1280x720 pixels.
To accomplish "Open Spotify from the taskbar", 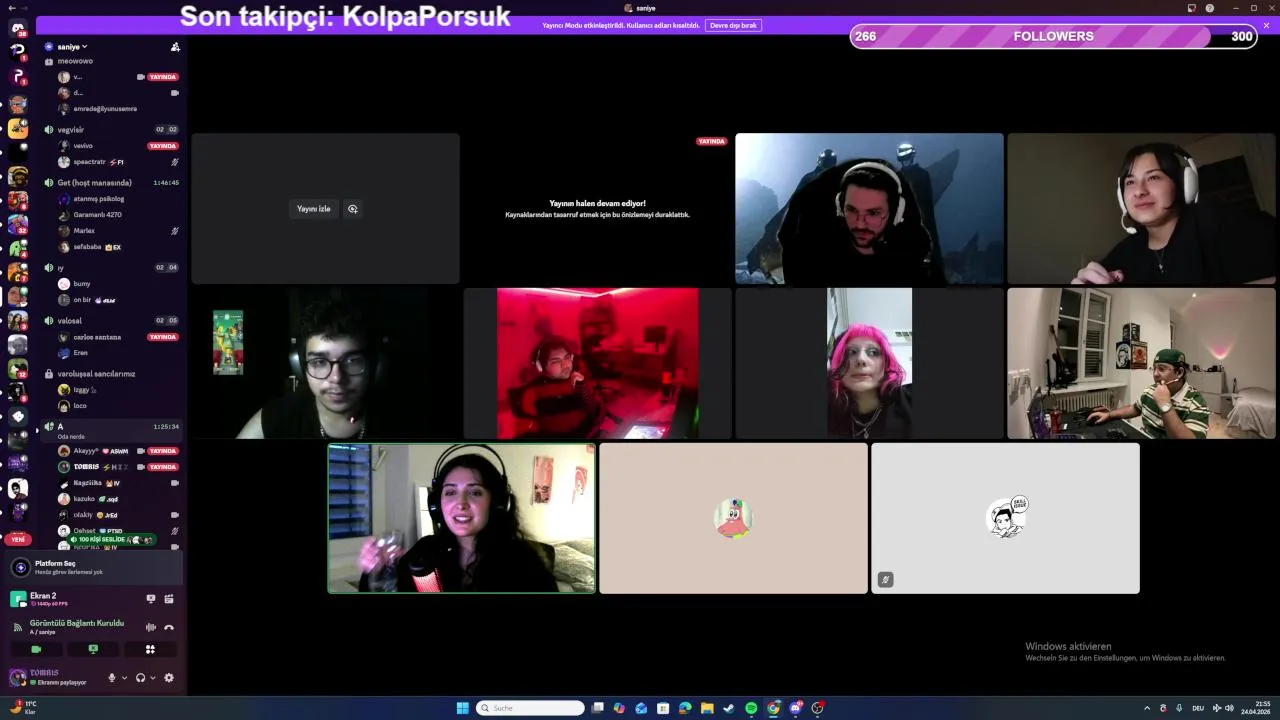I will pos(751,708).
